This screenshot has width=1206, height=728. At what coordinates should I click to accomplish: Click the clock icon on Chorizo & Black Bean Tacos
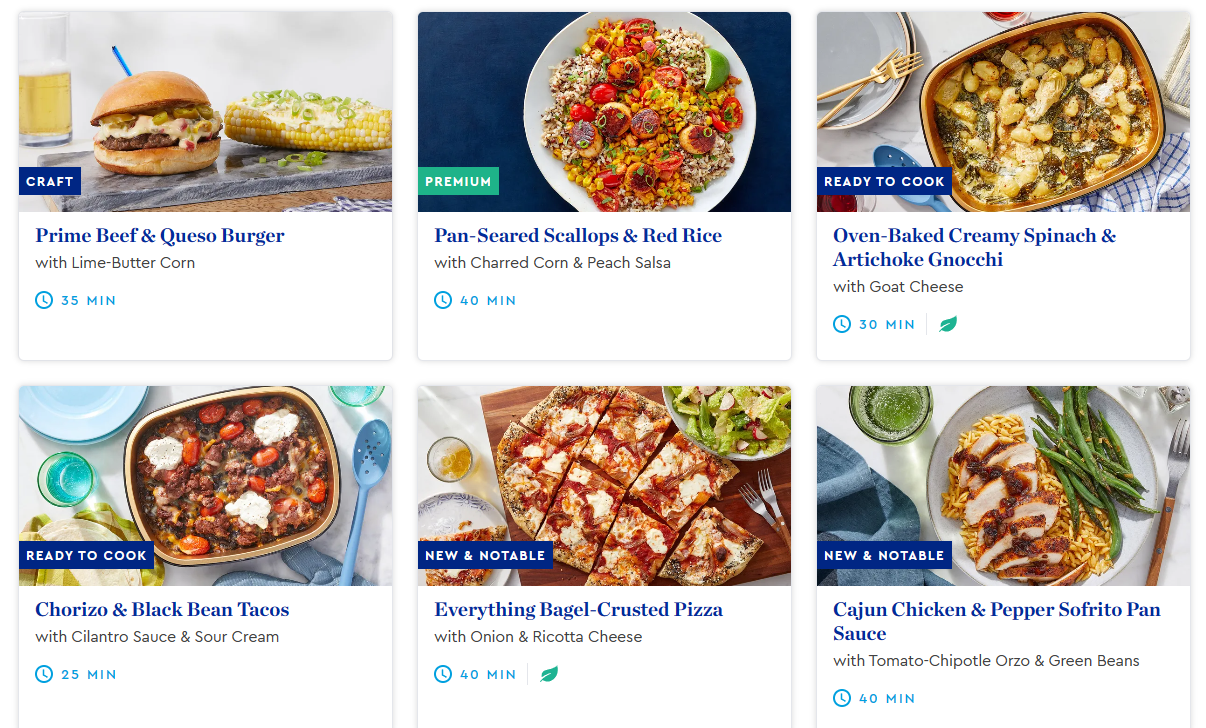(x=44, y=673)
